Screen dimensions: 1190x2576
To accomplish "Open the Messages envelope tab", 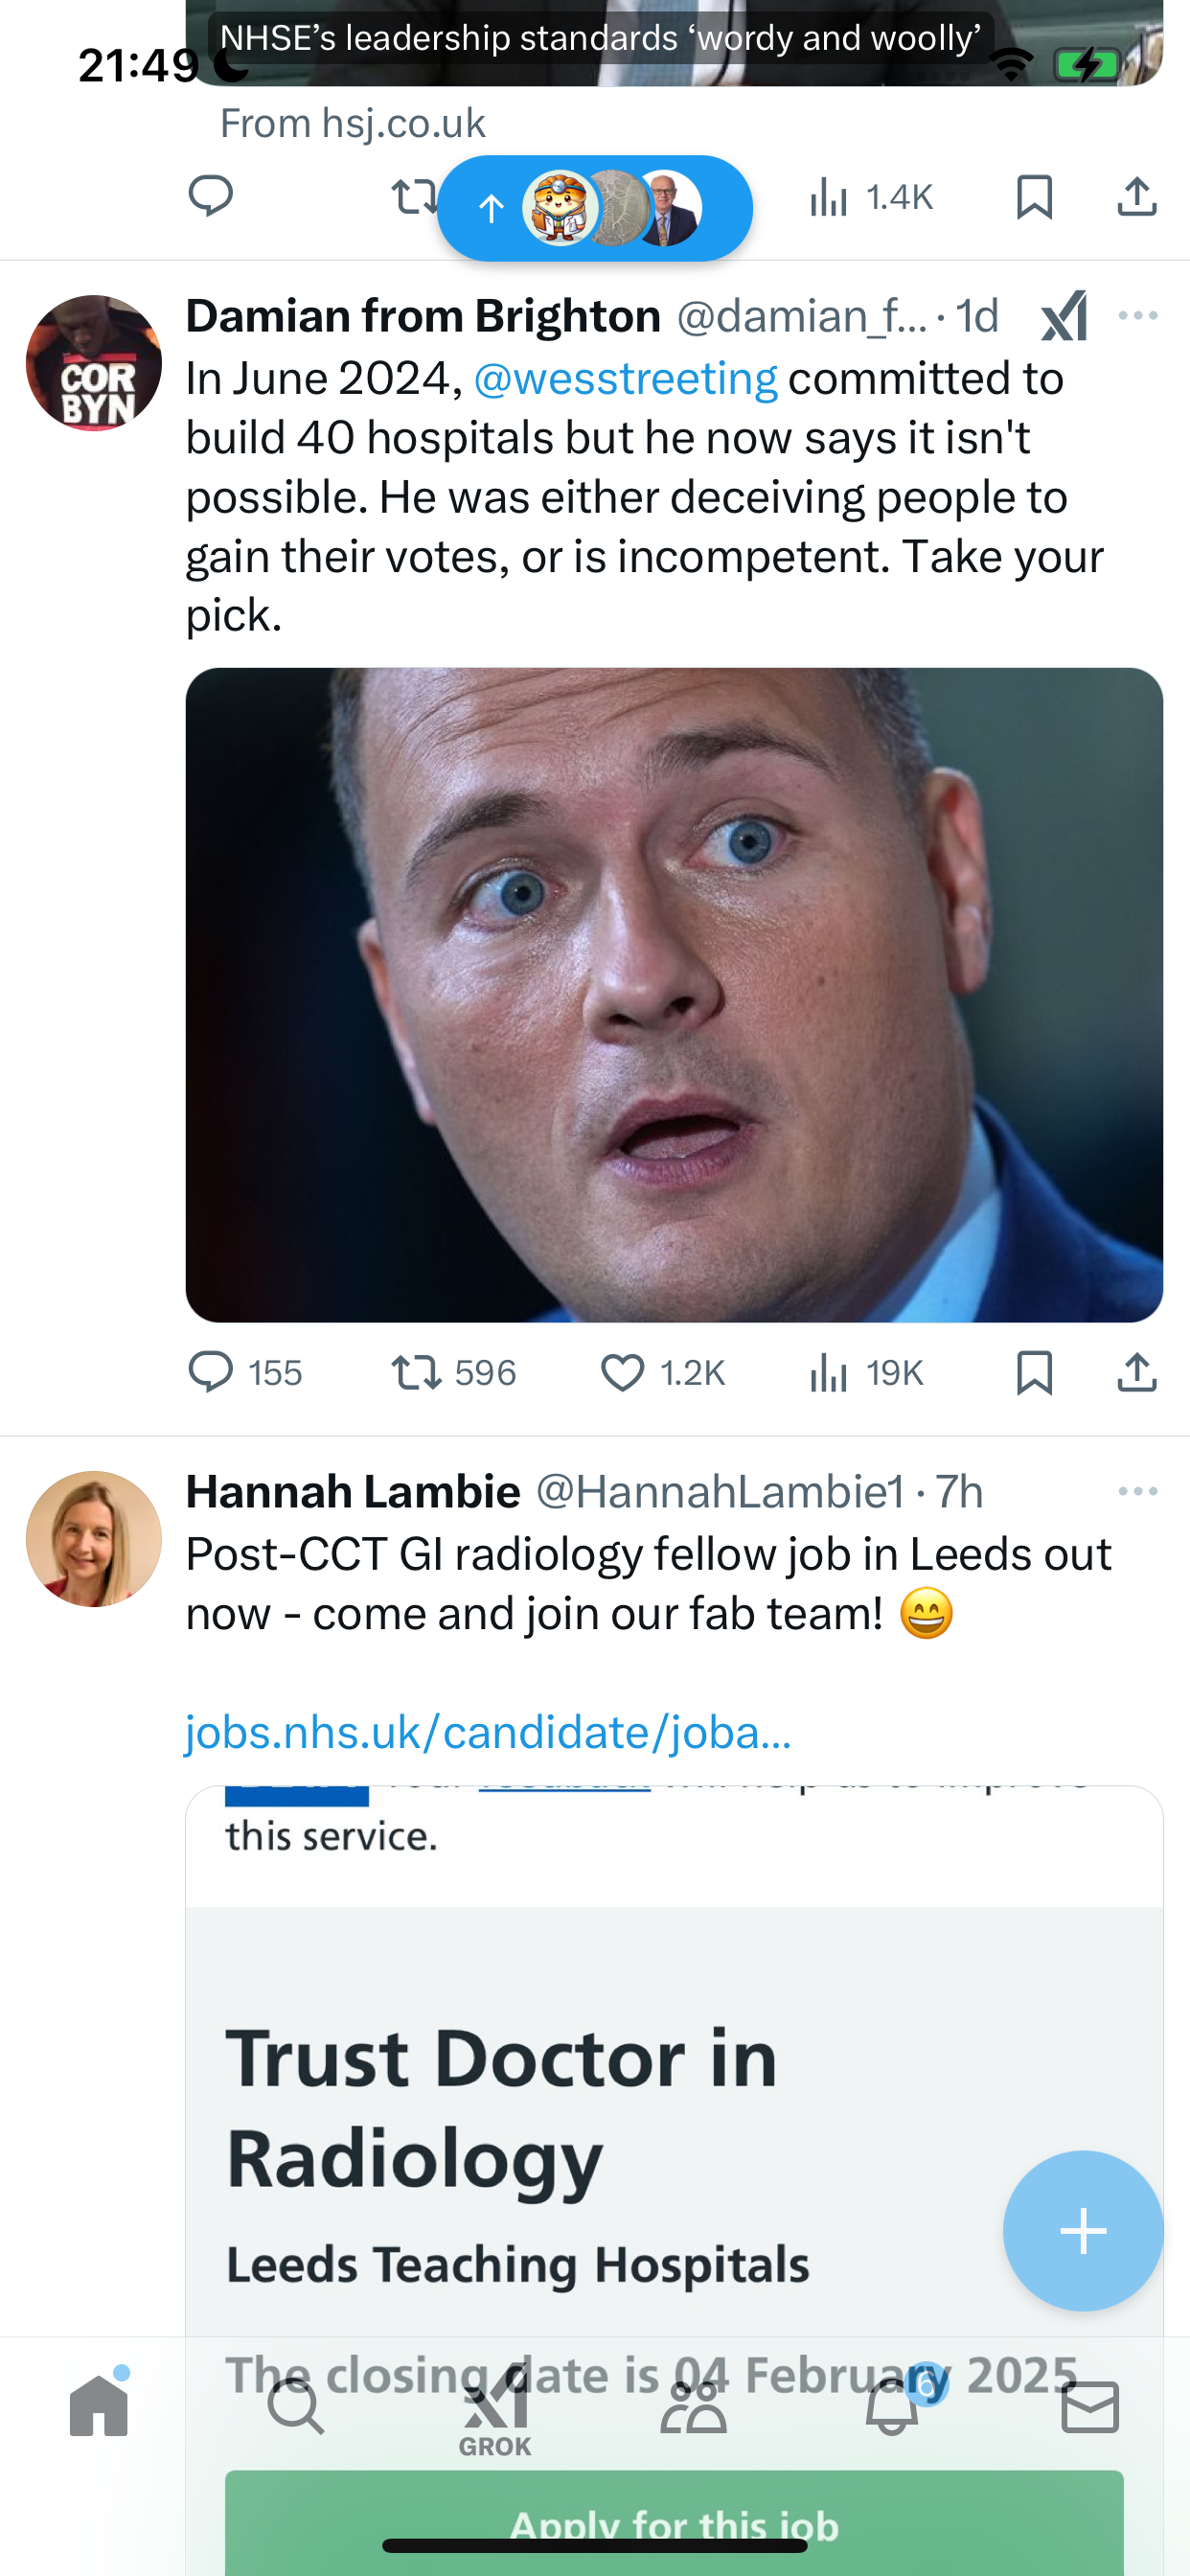I will coord(1090,2407).
